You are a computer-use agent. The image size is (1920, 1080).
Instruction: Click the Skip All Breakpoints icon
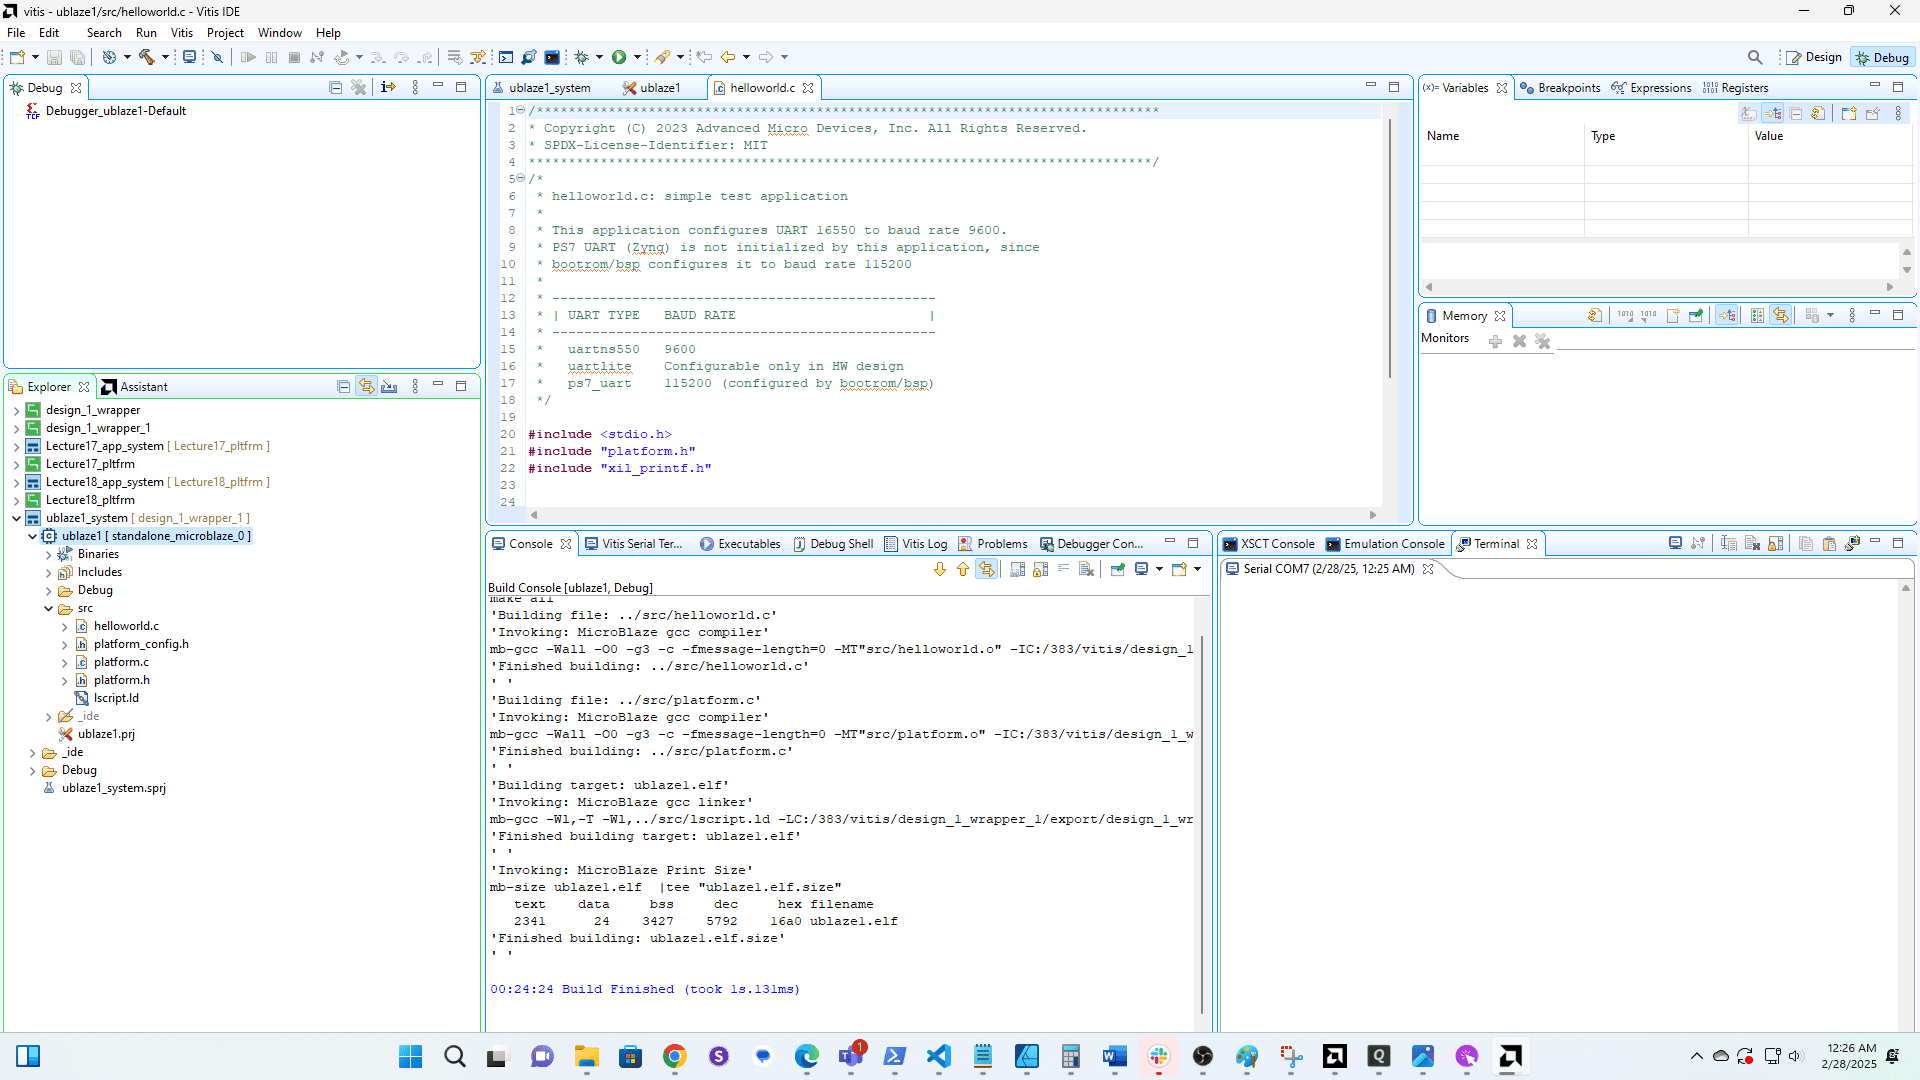click(x=217, y=57)
